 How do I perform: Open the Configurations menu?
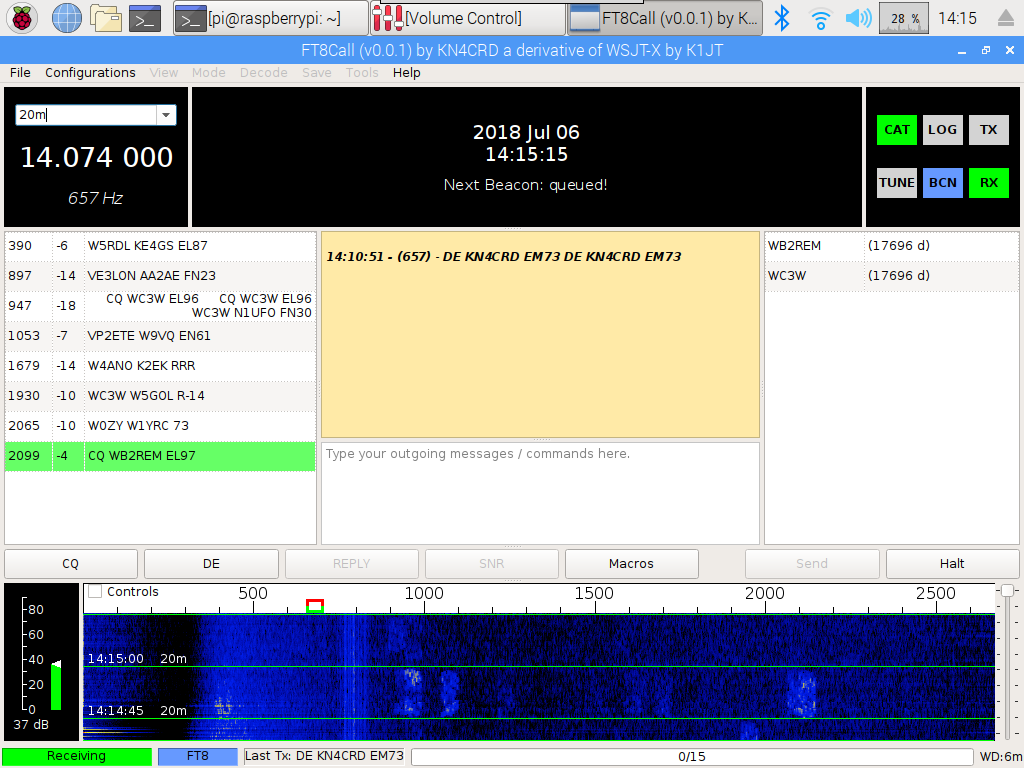pyautogui.click(x=90, y=72)
